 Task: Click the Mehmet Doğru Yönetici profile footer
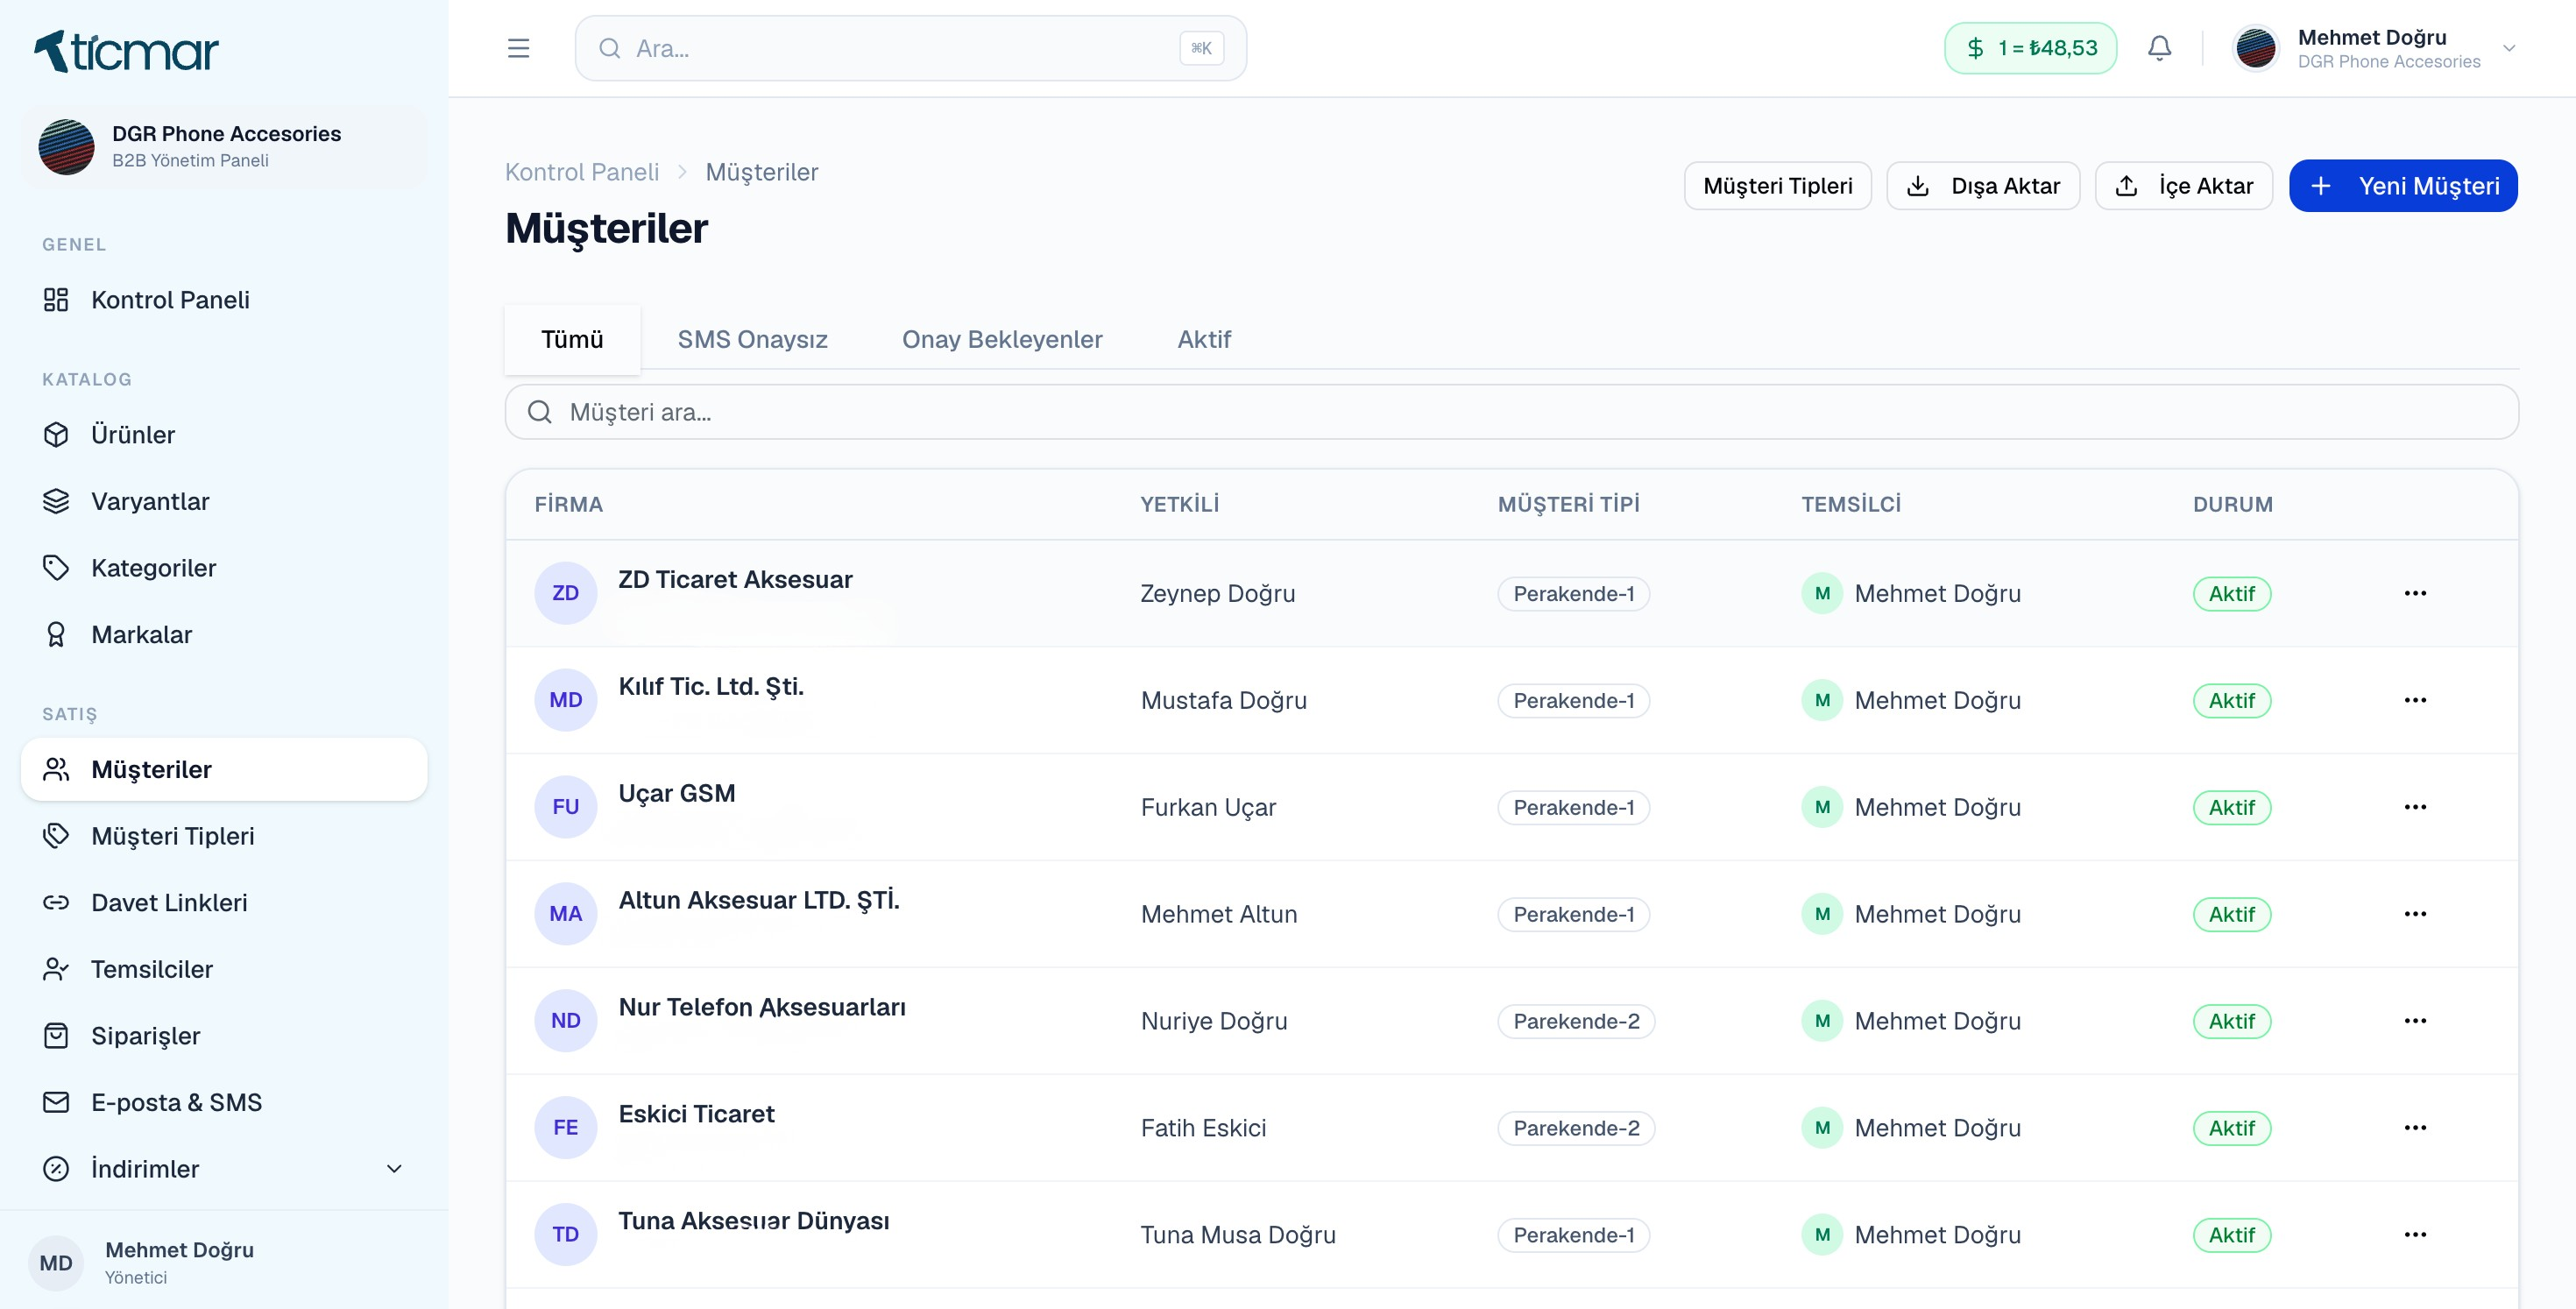point(224,1262)
